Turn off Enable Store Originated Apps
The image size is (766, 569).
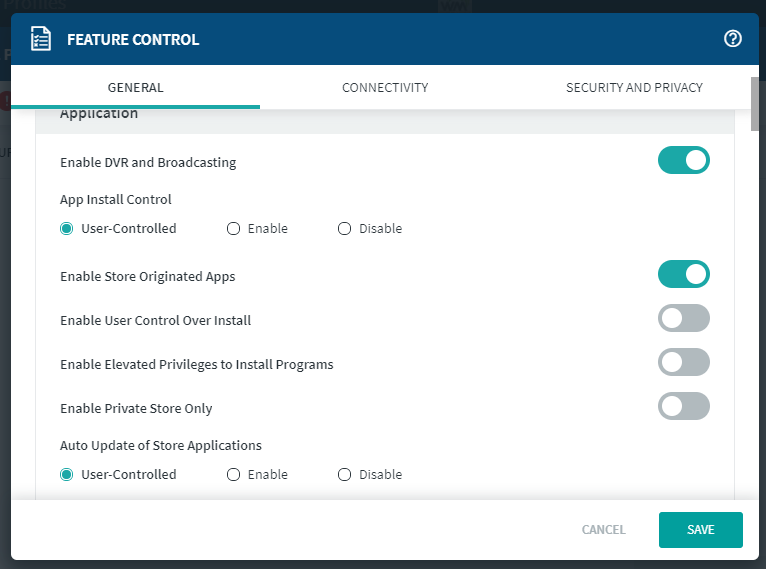[683, 274]
